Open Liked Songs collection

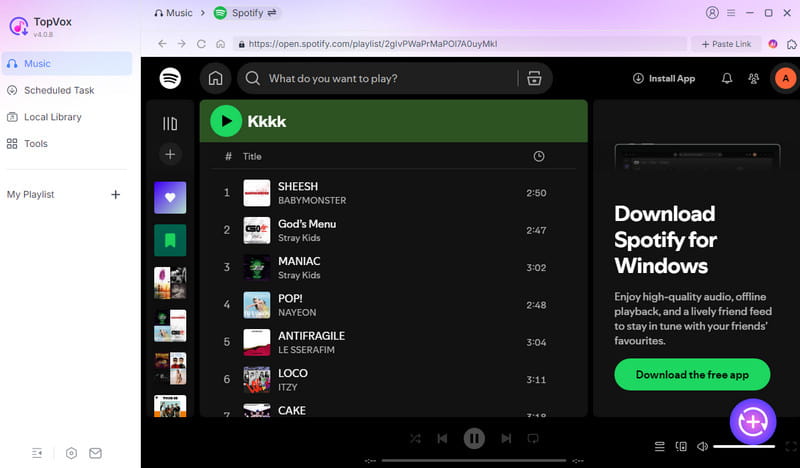[x=170, y=198]
